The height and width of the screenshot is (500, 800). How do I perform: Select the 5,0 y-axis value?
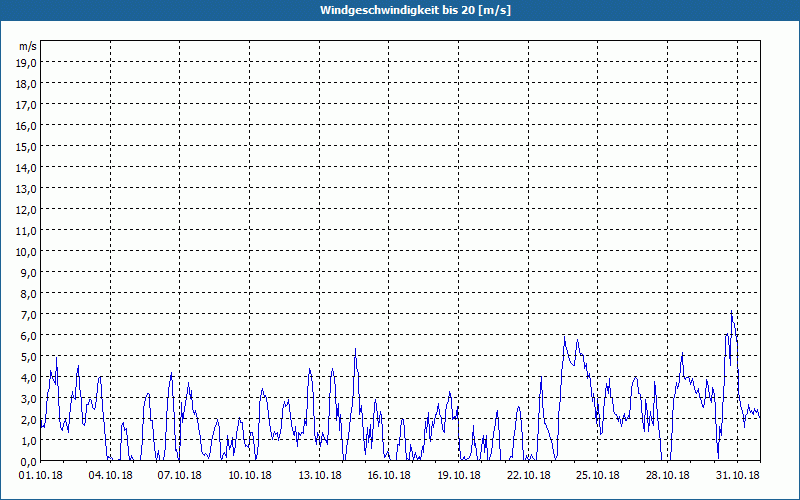coord(29,357)
